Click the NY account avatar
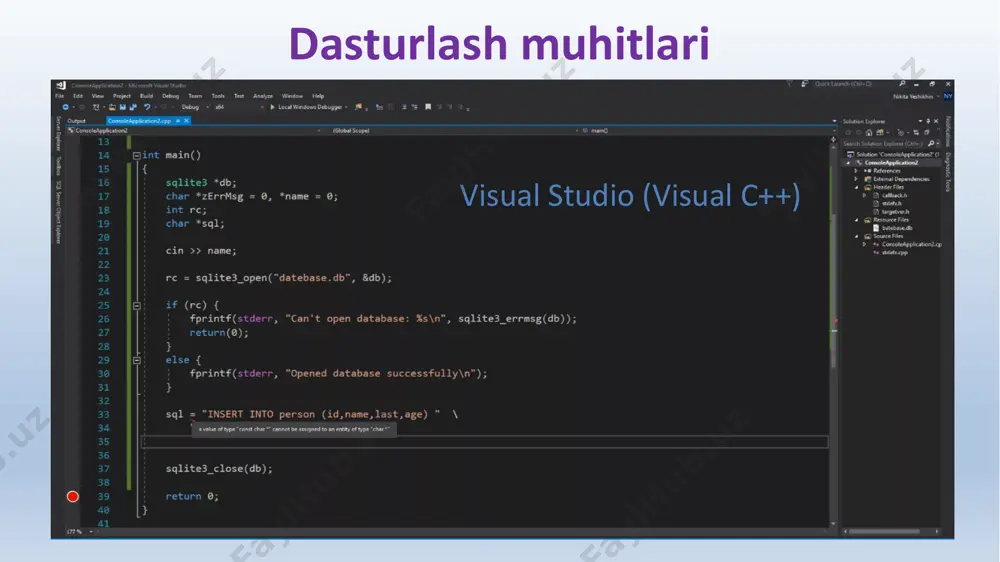This screenshot has height=562, width=1000. click(x=948, y=96)
